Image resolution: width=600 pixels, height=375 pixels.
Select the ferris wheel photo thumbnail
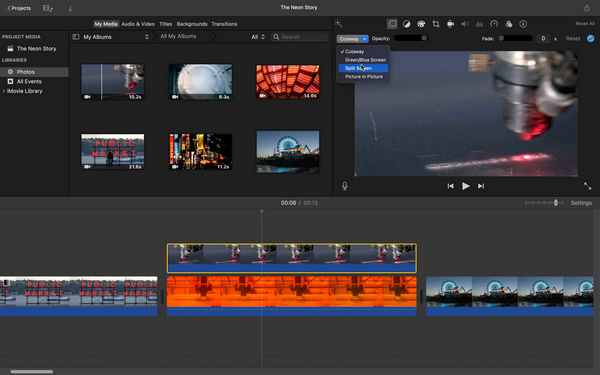coord(288,152)
